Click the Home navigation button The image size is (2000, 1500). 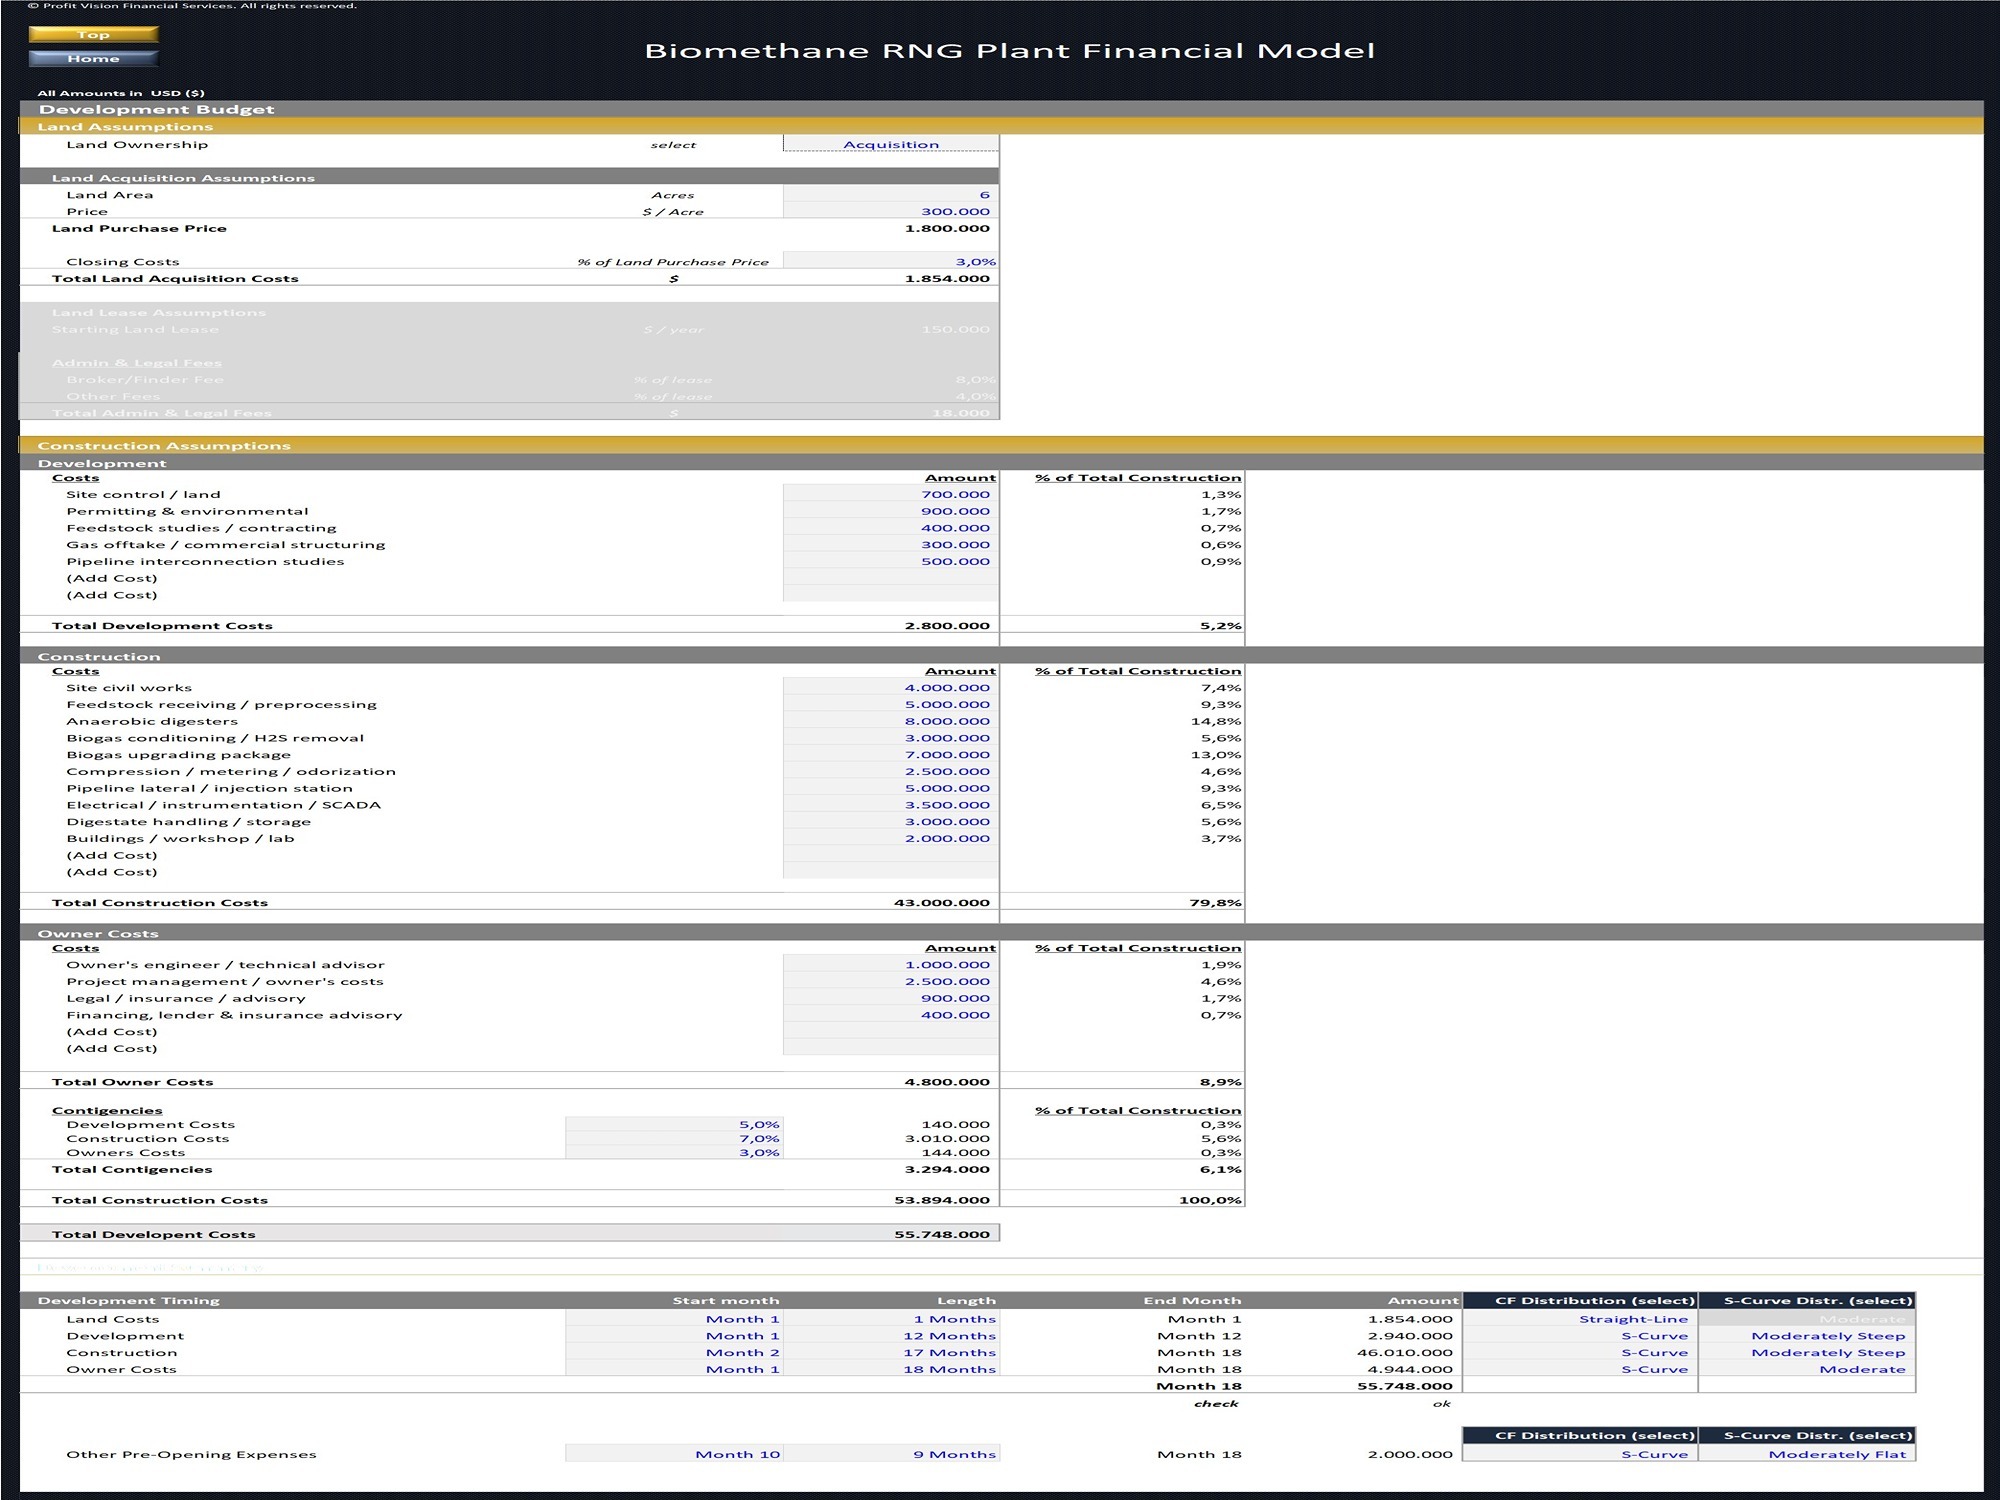coord(94,58)
